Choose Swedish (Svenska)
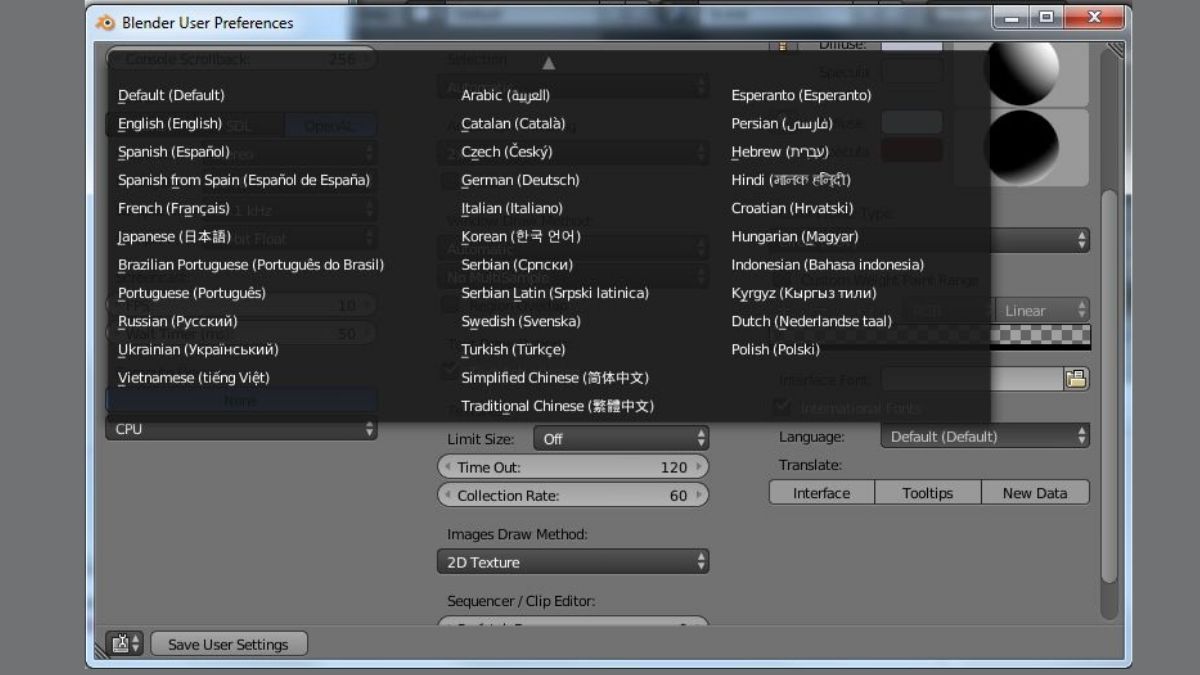This screenshot has height=675, width=1200. pyautogui.click(x=520, y=321)
